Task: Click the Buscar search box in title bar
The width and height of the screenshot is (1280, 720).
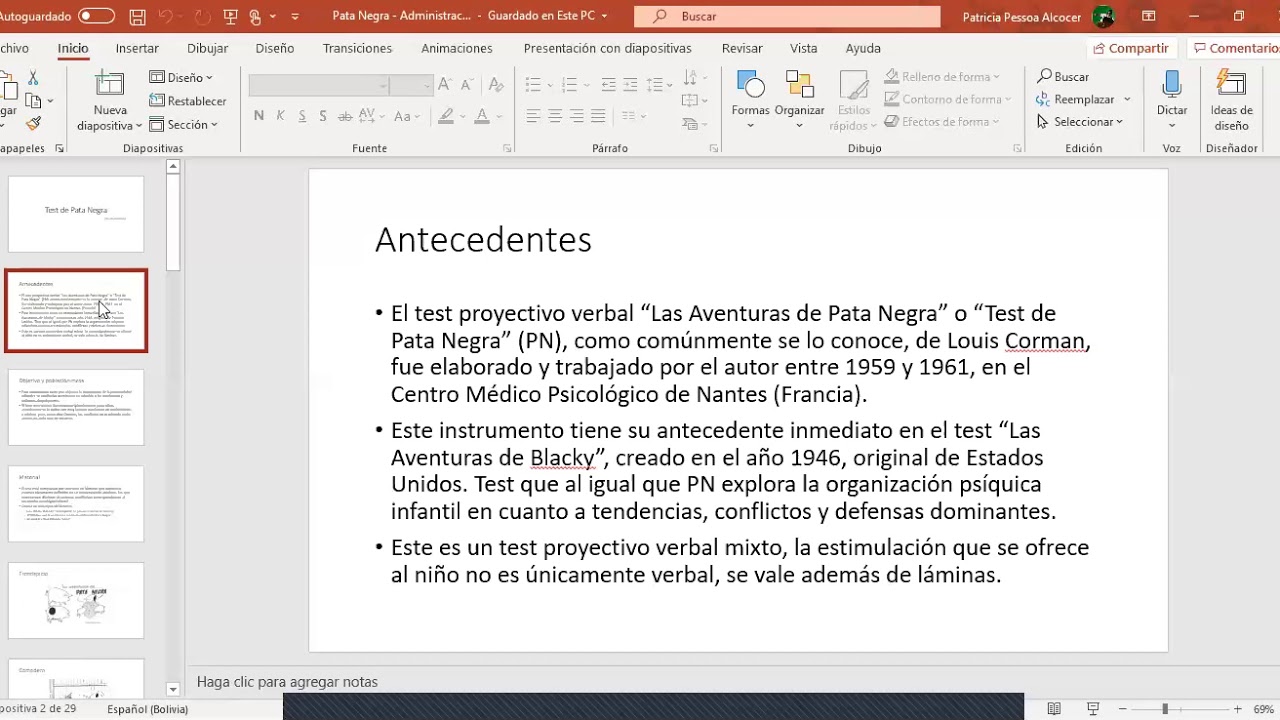Action: 787,17
